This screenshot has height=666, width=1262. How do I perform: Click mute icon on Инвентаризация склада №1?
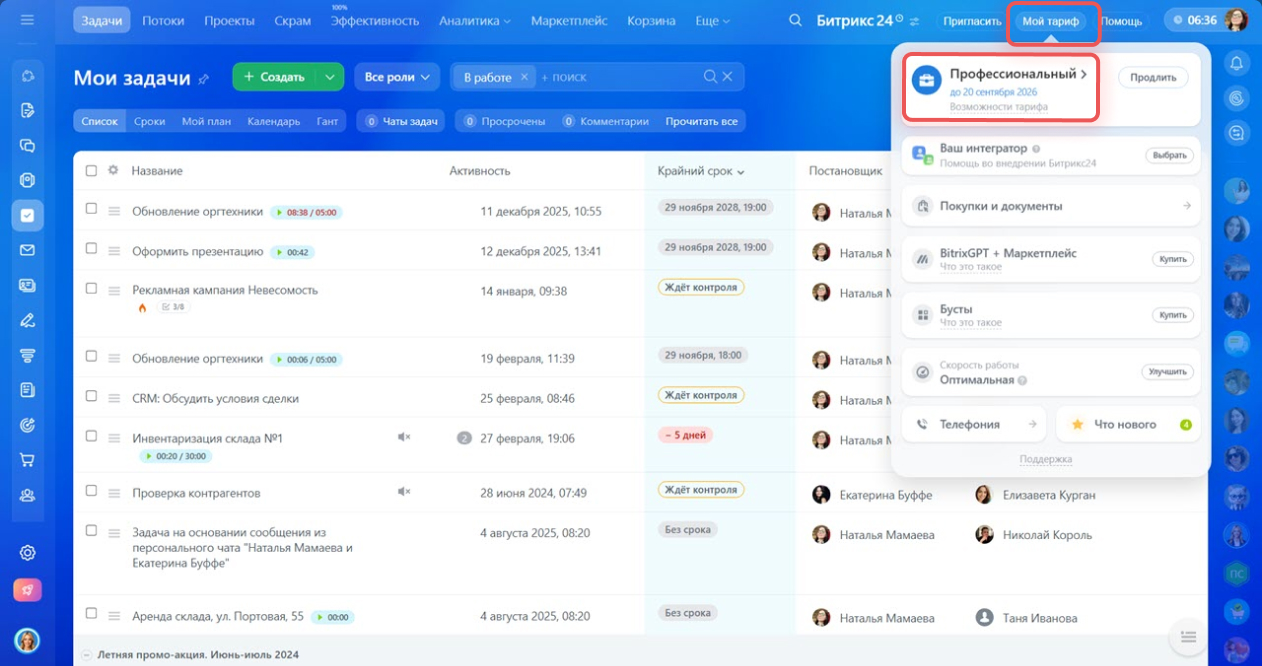point(404,437)
